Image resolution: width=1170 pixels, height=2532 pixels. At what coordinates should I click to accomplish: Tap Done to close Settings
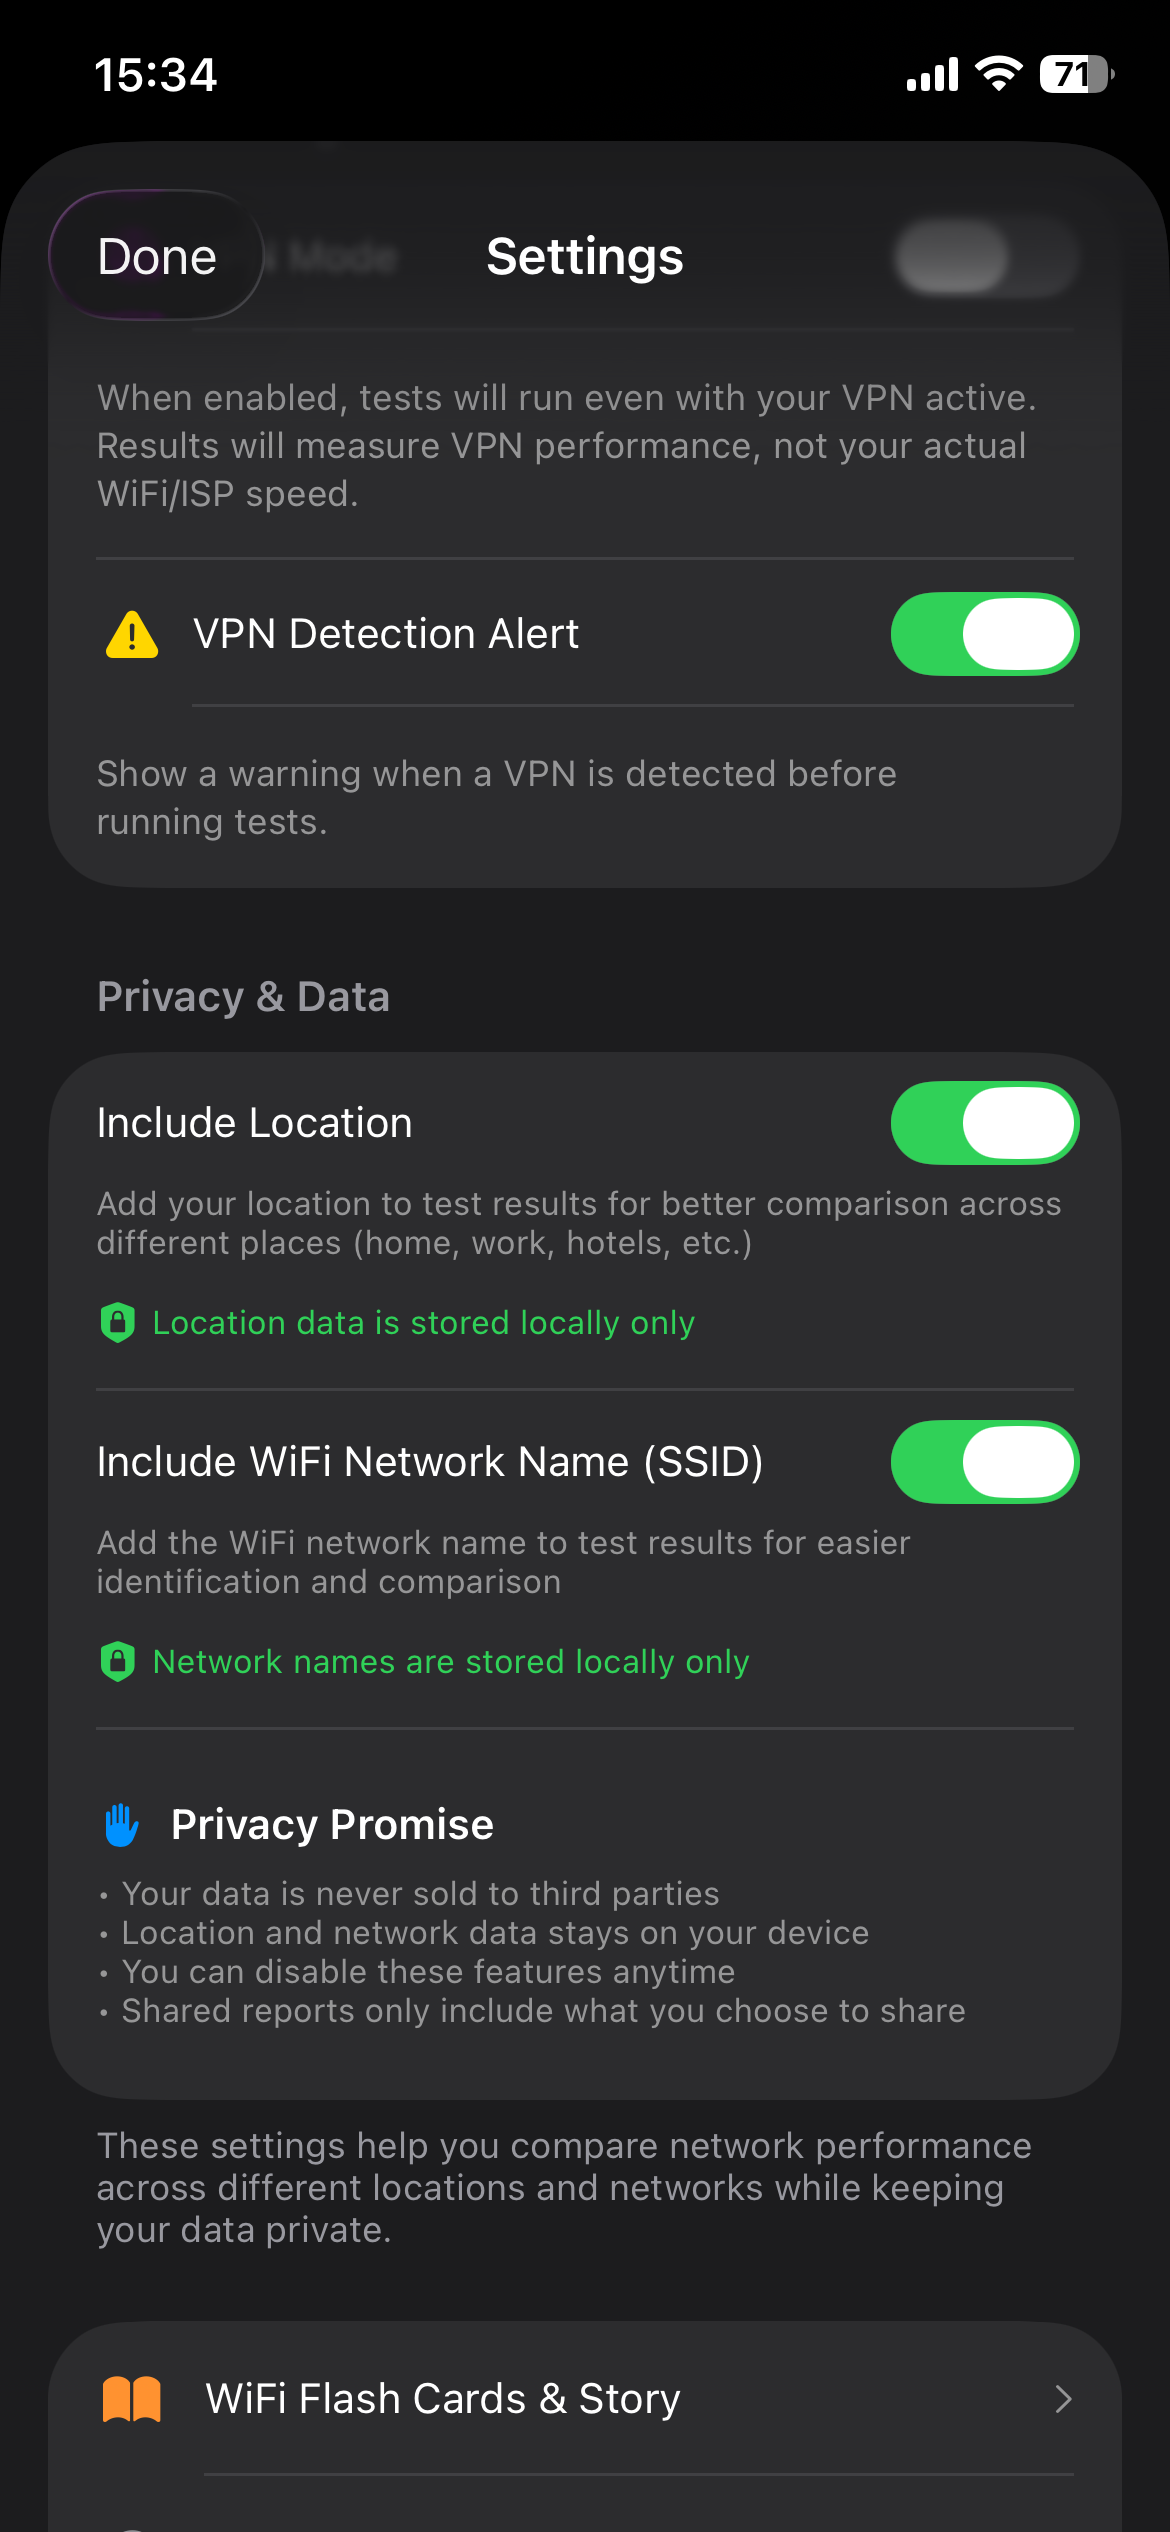(x=155, y=255)
